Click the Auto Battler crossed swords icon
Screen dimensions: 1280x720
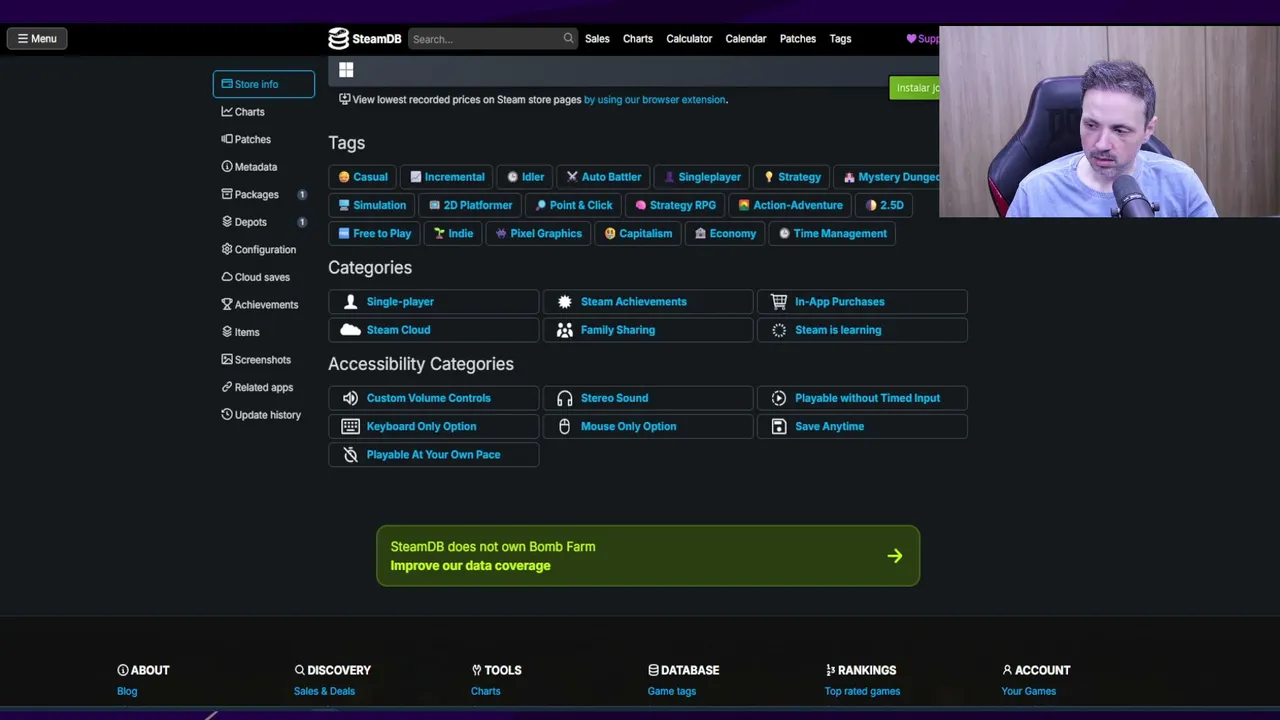tap(572, 177)
